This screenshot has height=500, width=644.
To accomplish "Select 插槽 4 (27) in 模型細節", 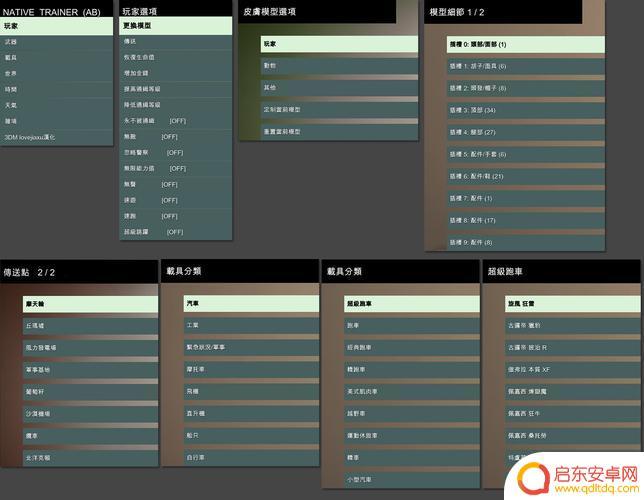I will pyautogui.click(x=526, y=132).
